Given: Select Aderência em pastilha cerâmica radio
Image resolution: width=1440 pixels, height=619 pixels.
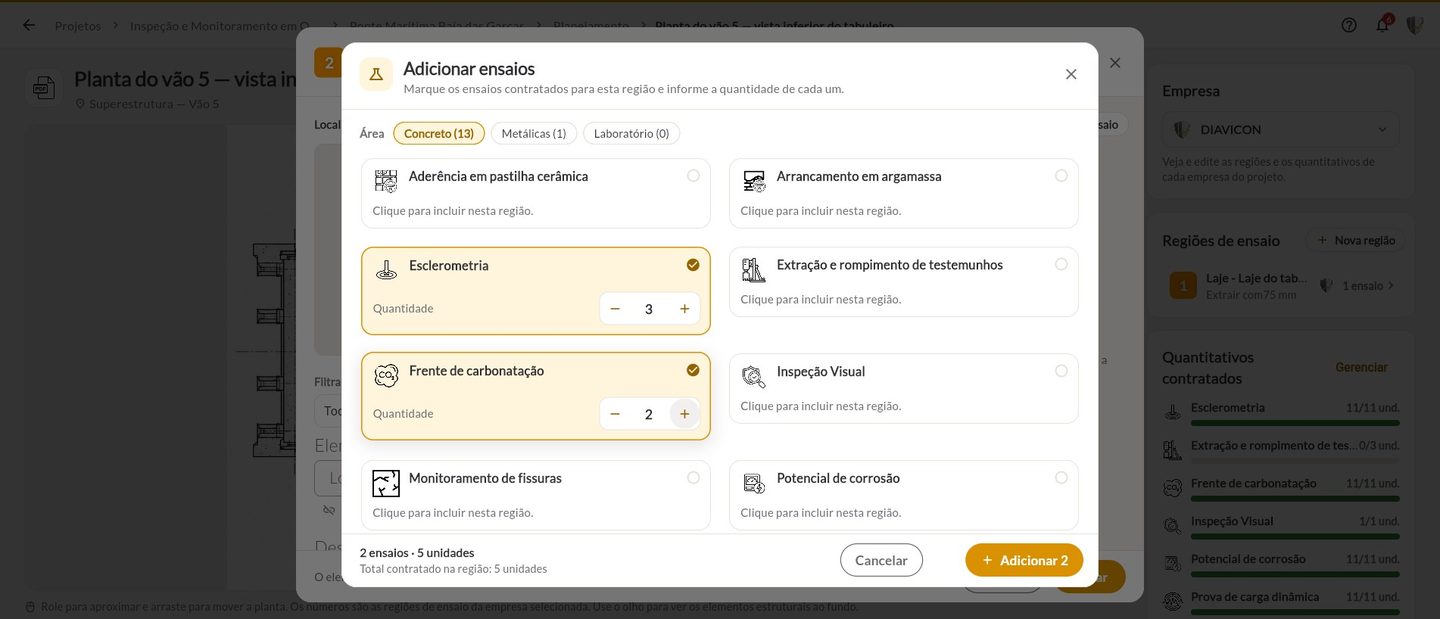Looking at the screenshot, I should point(693,176).
